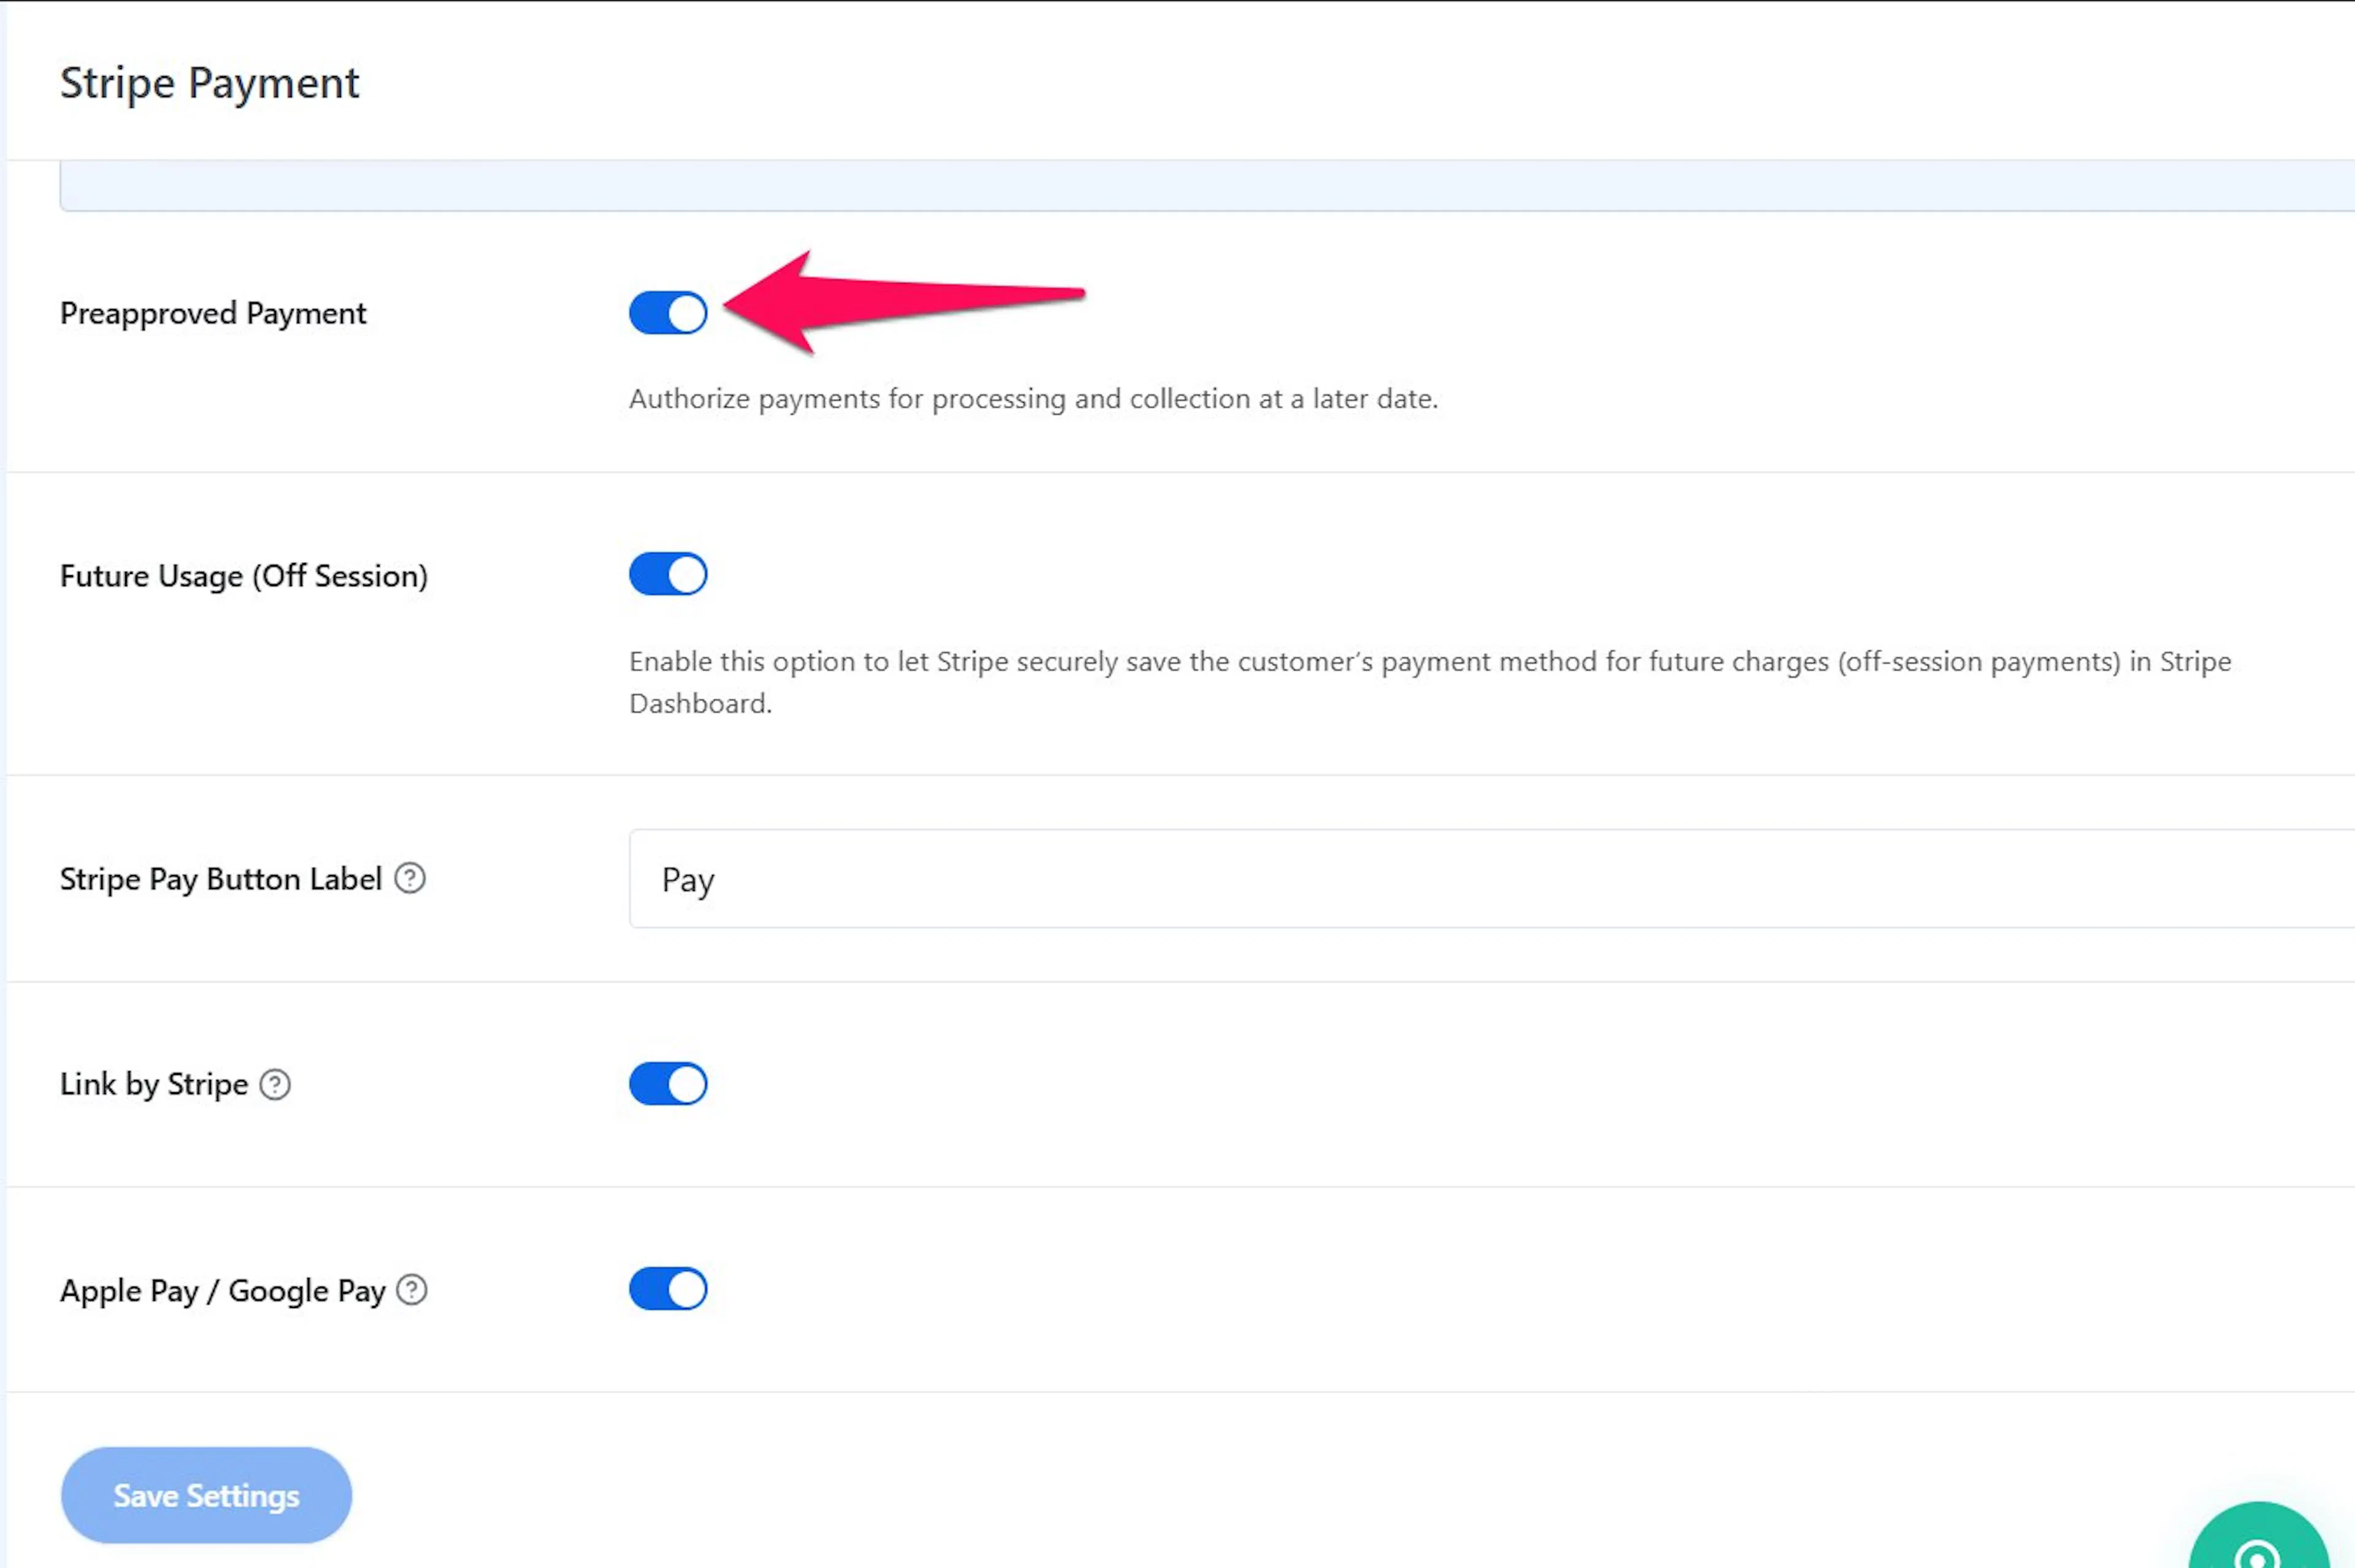
Task: Click the Apple Pay / Google Pay label
Action: pos(223,1291)
